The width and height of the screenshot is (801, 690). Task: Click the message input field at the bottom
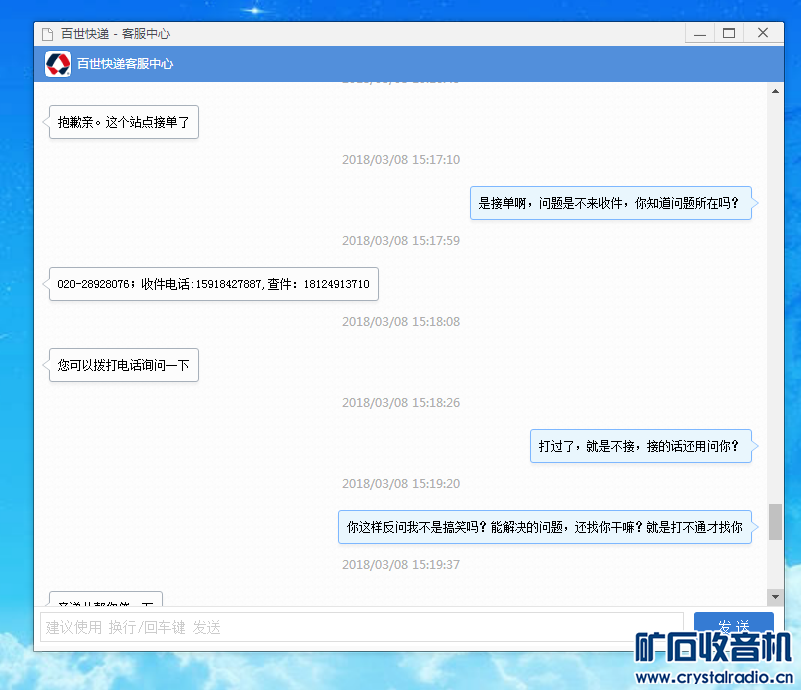[360, 627]
